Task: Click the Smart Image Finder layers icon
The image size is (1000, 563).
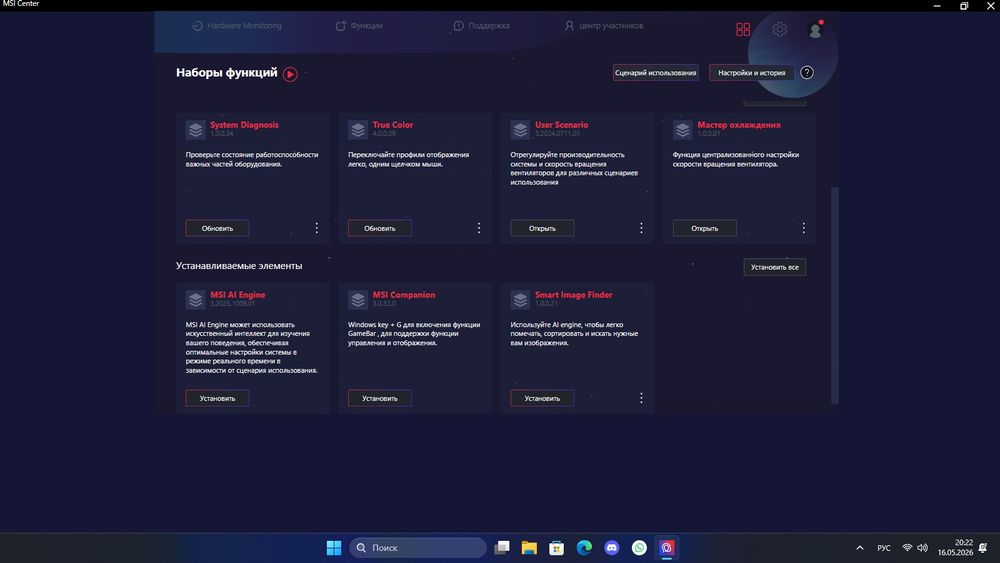Action: pos(520,300)
